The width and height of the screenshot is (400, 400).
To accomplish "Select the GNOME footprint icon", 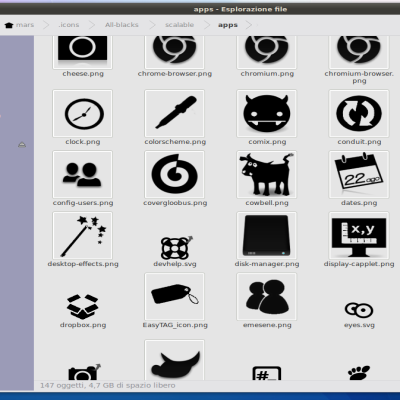I will [x=359, y=373].
